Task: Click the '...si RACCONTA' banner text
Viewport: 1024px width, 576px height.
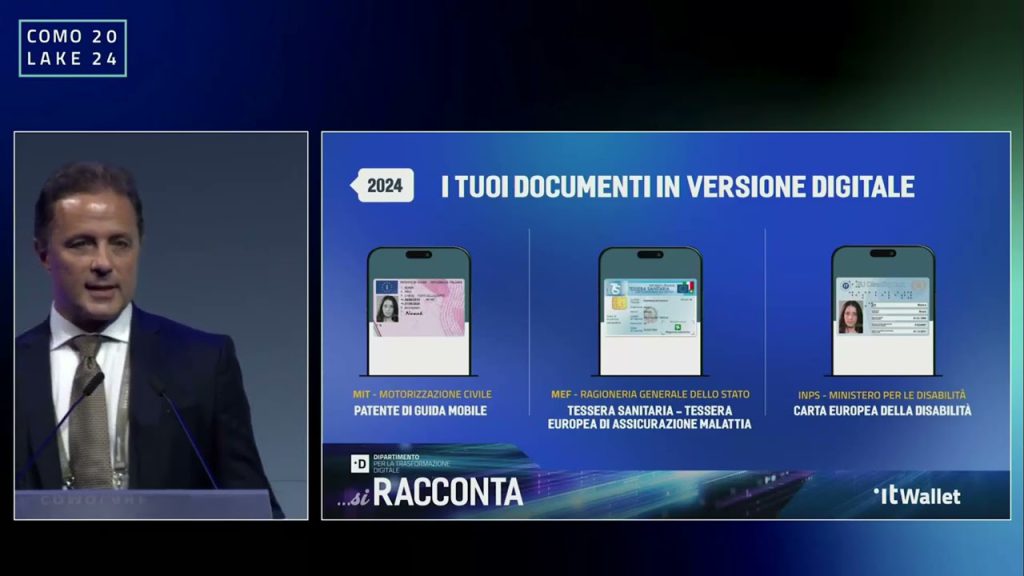Action: pos(430,493)
